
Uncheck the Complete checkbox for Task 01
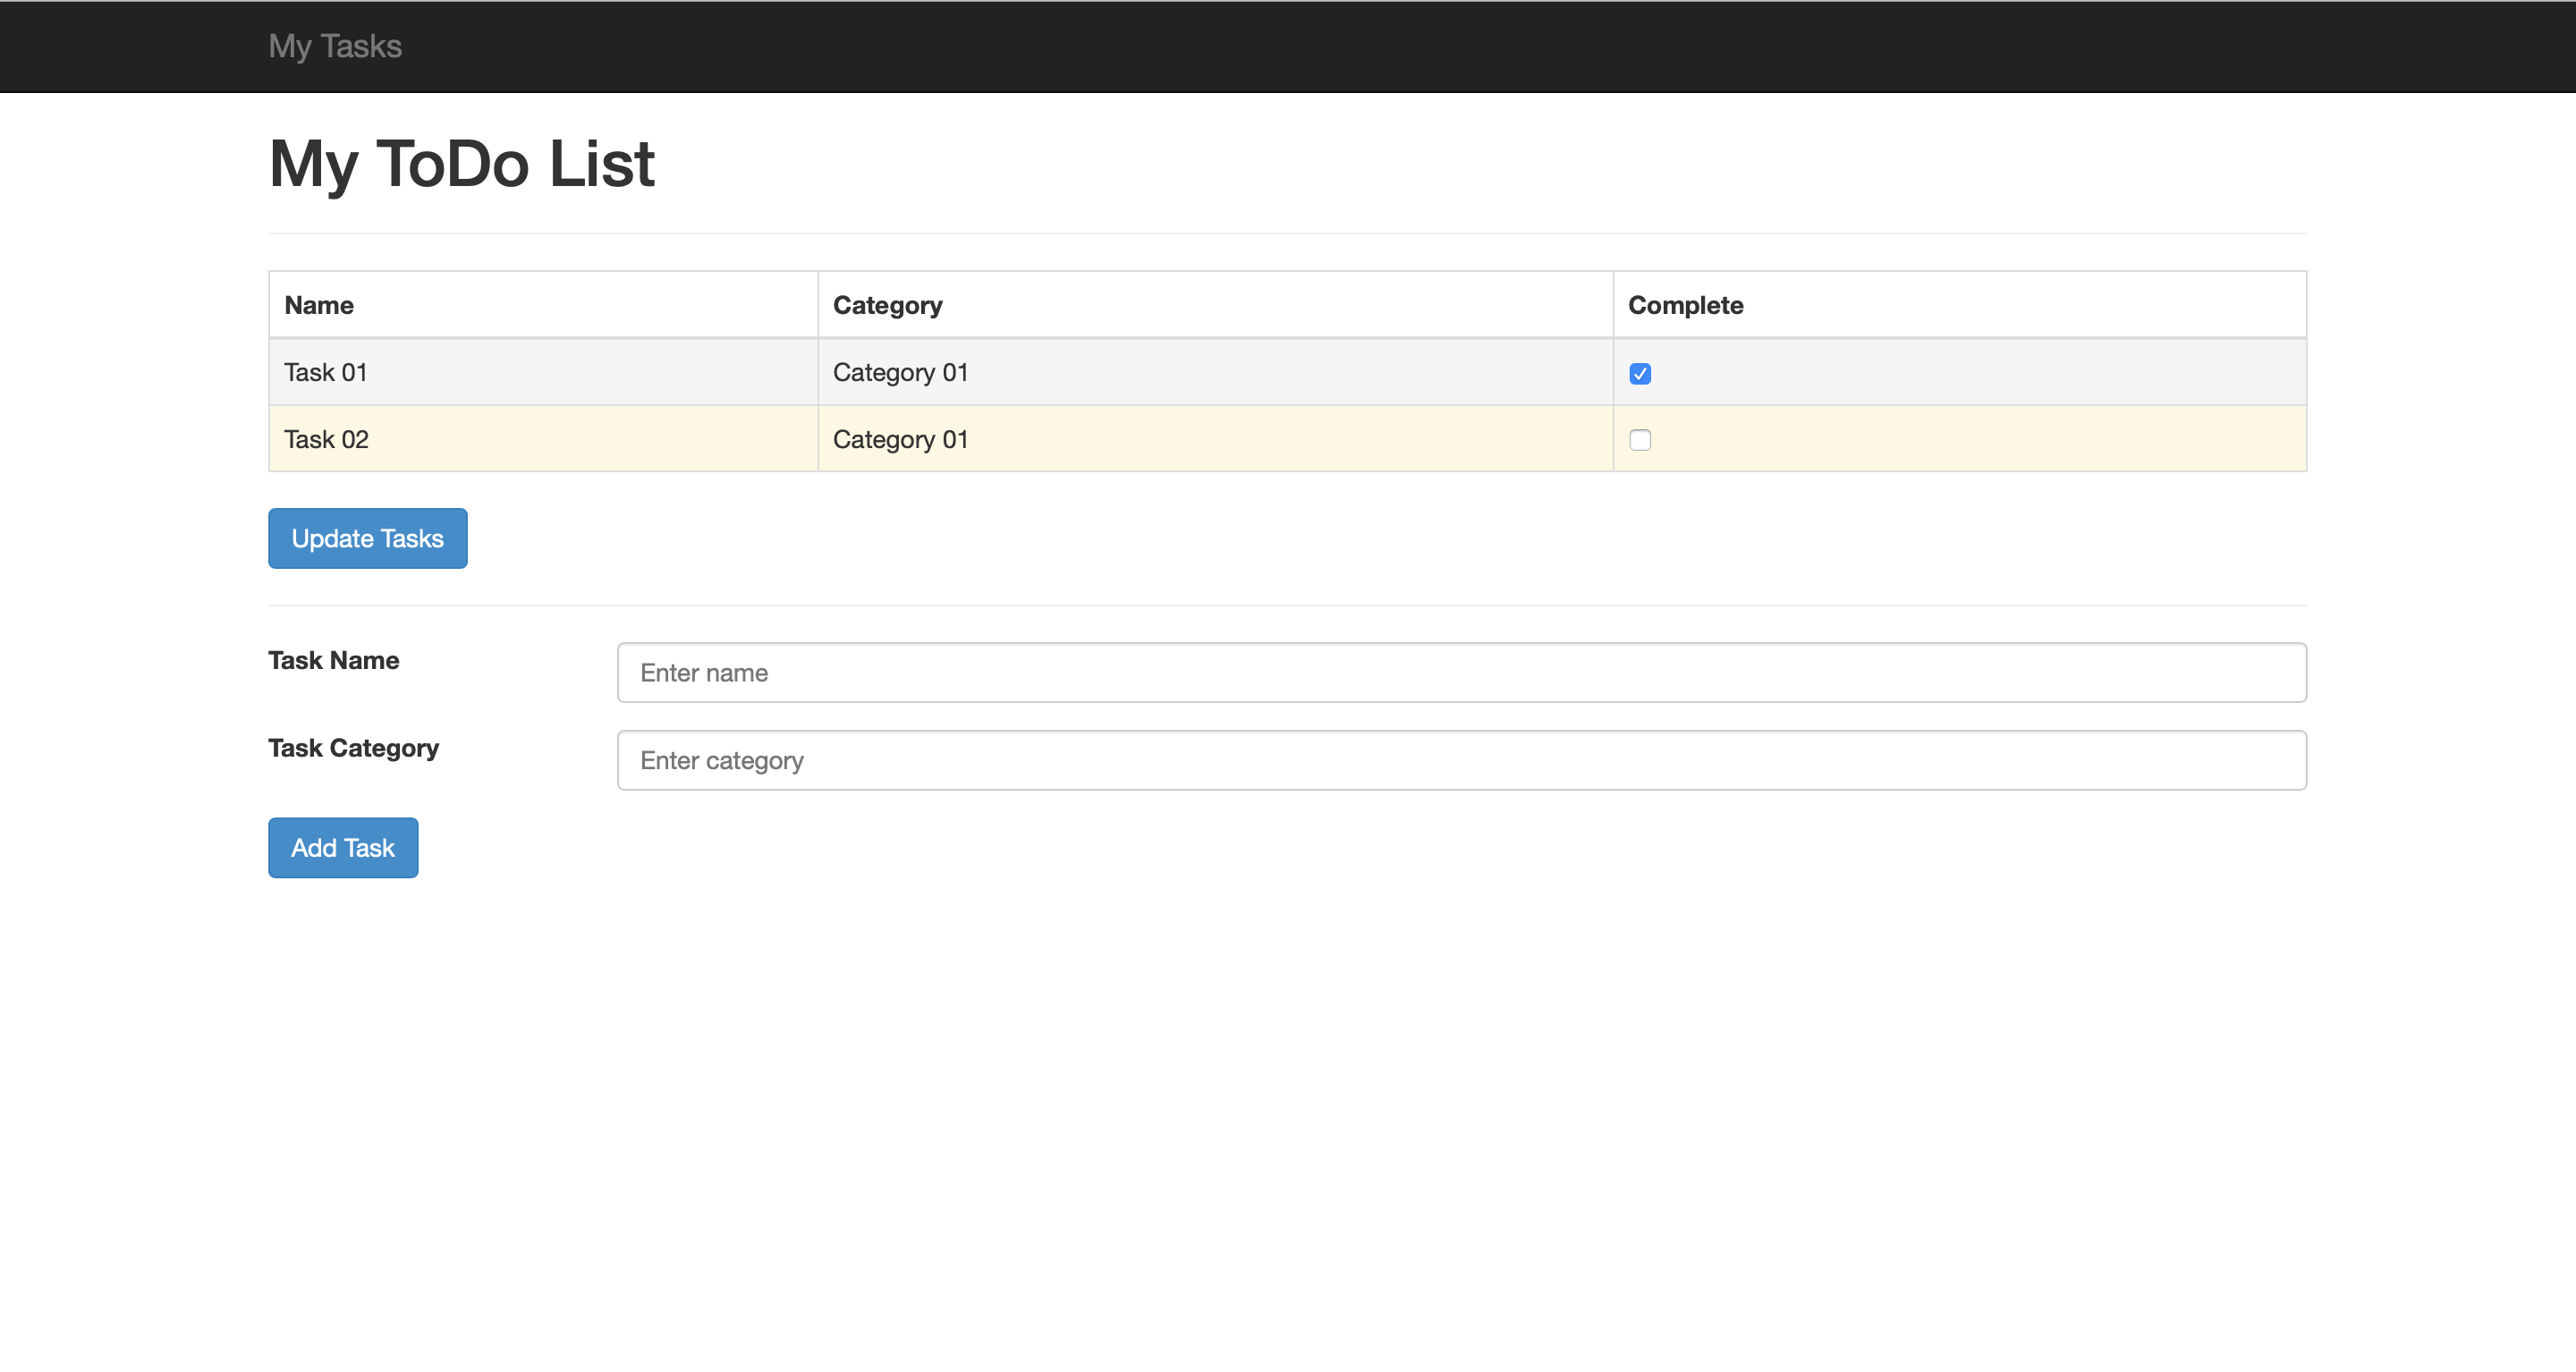click(1640, 373)
